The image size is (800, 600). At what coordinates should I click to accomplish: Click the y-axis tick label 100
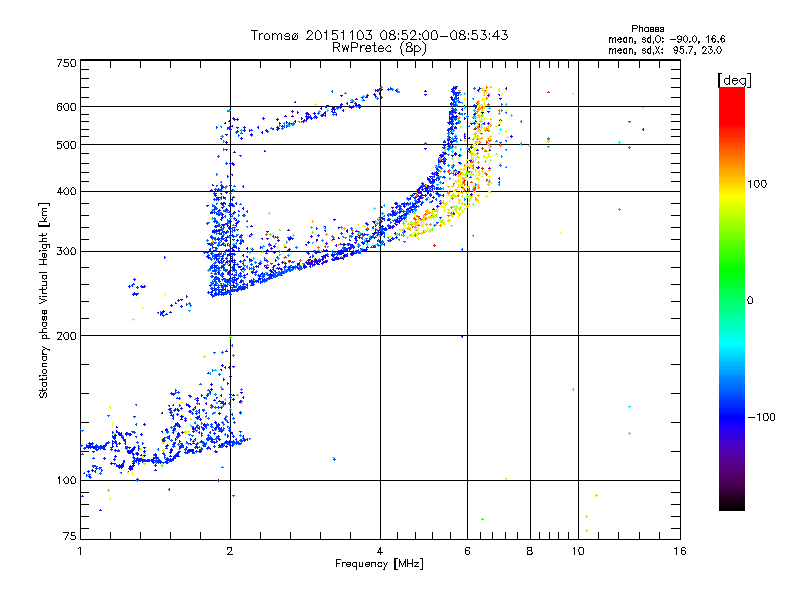66,481
